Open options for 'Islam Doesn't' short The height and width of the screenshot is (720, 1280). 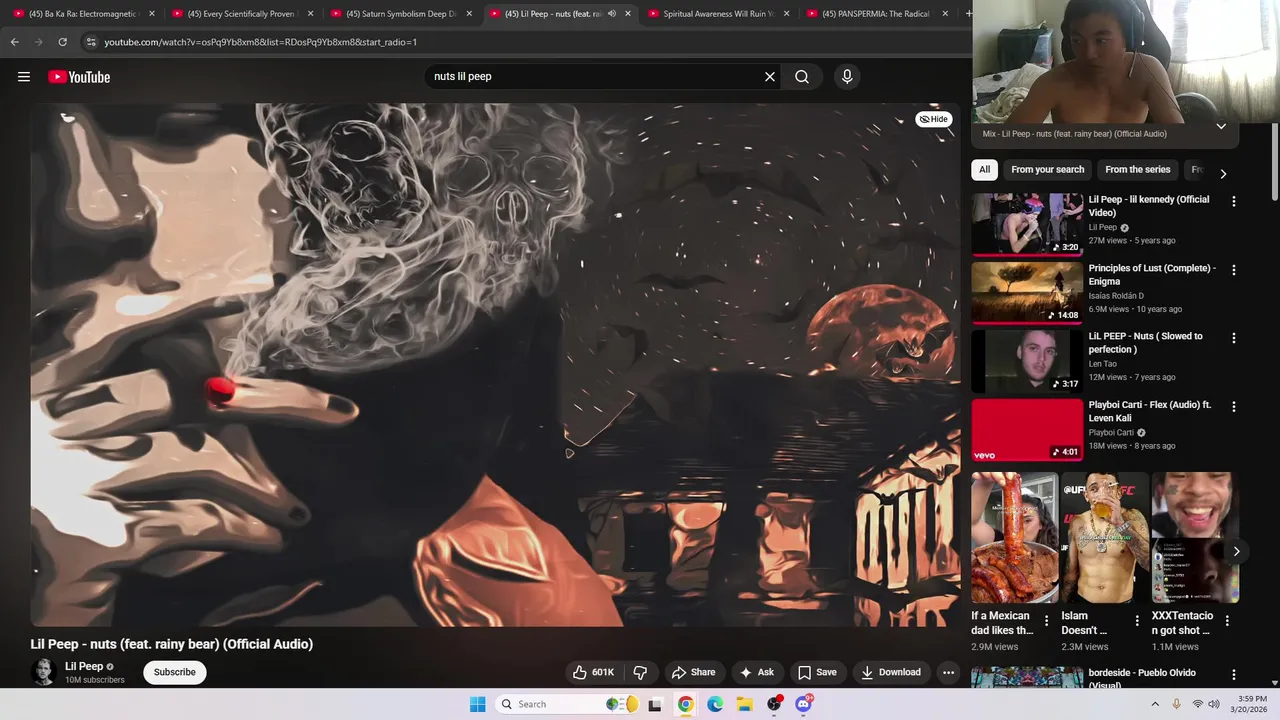[1137, 621]
